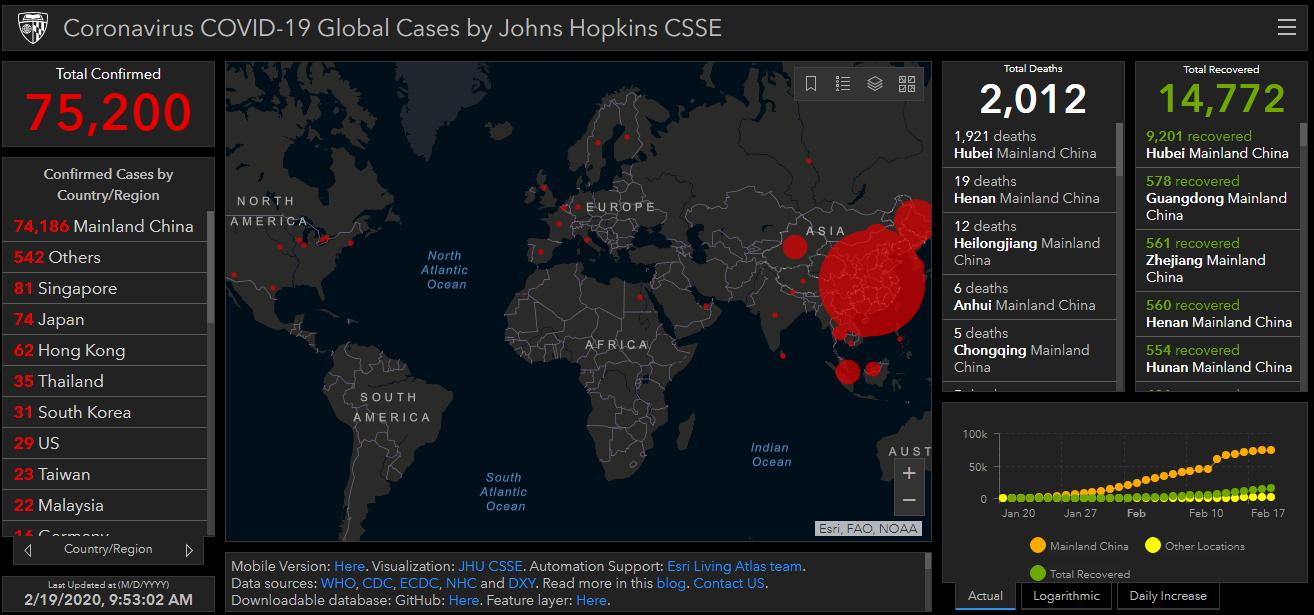
Task: Go to next Country/Region list view
Action: [x=189, y=550]
